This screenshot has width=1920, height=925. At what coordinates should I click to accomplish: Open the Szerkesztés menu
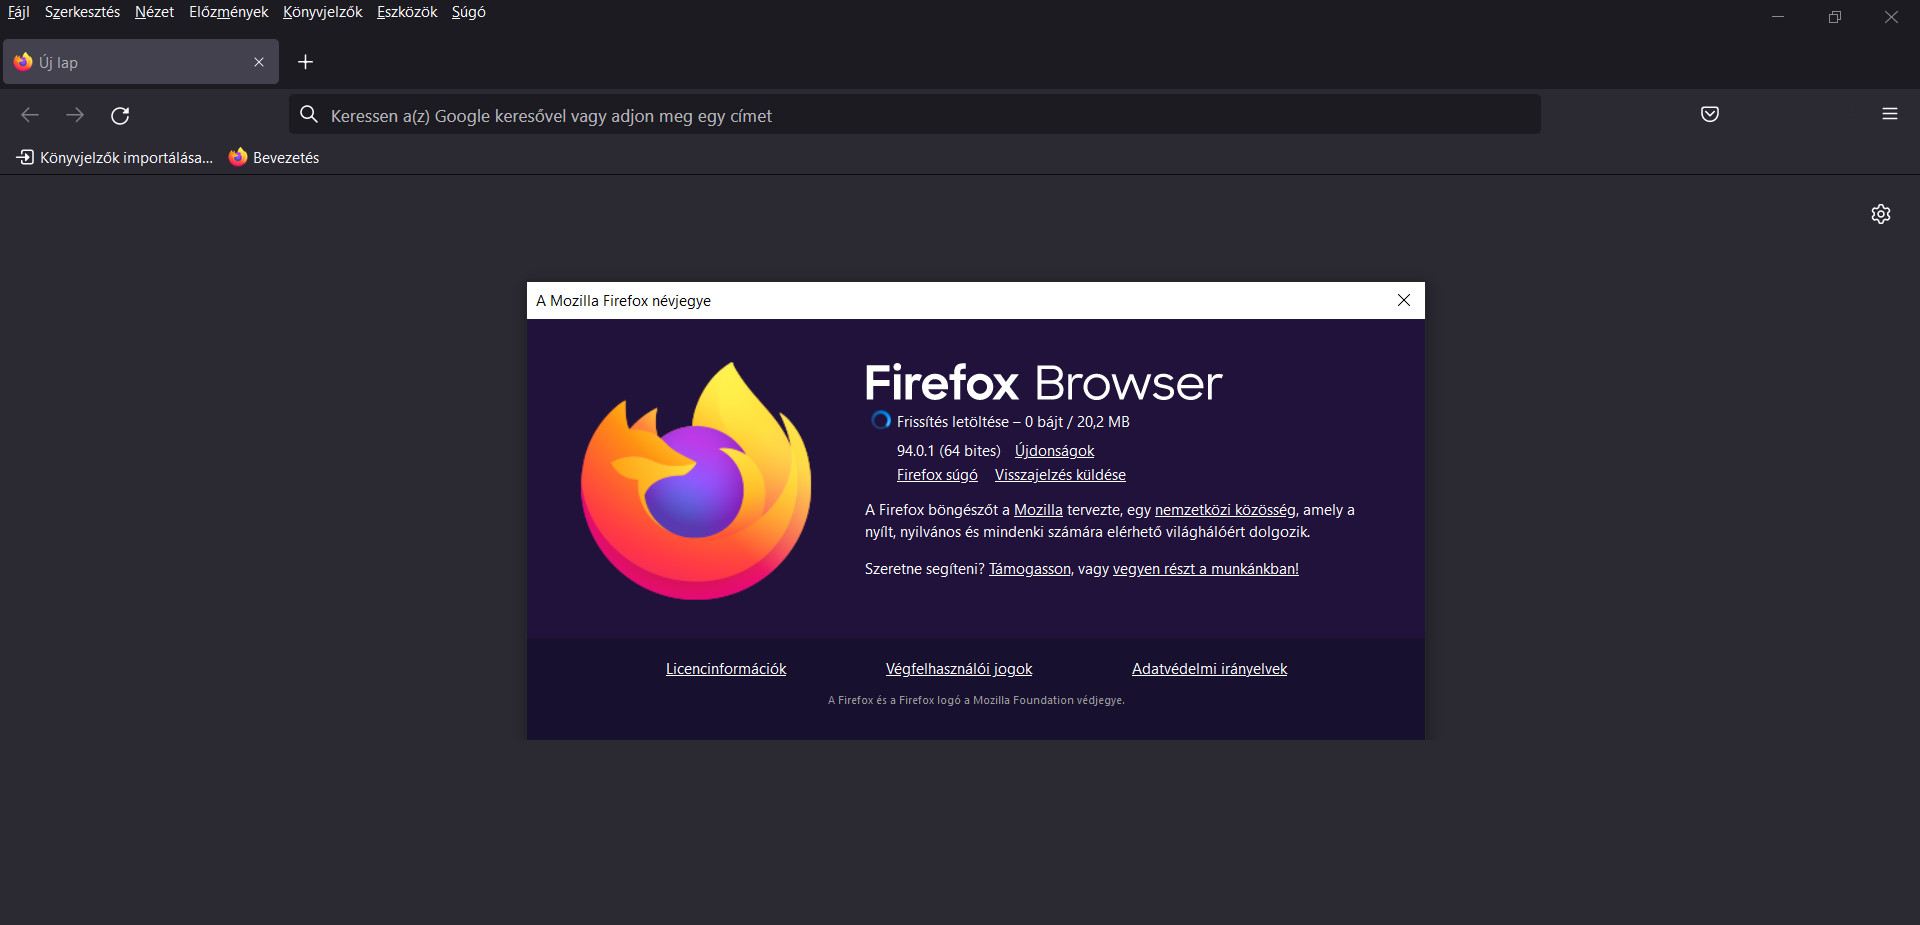(82, 12)
